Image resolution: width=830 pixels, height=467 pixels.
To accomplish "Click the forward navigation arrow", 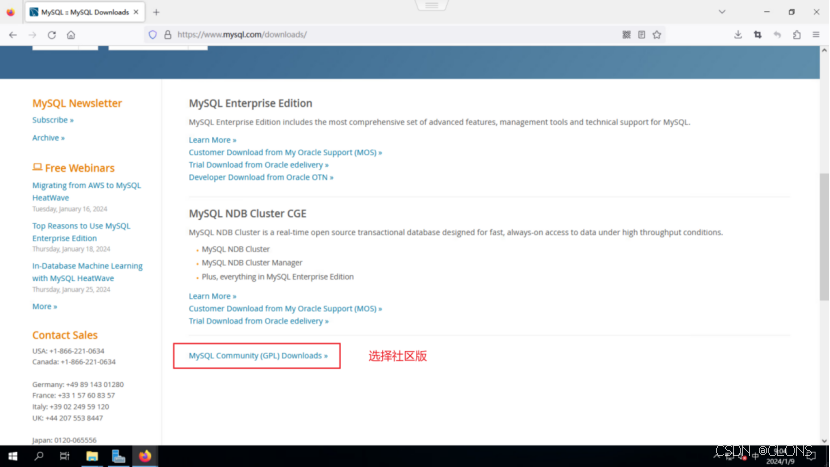I will pos(32,35).
